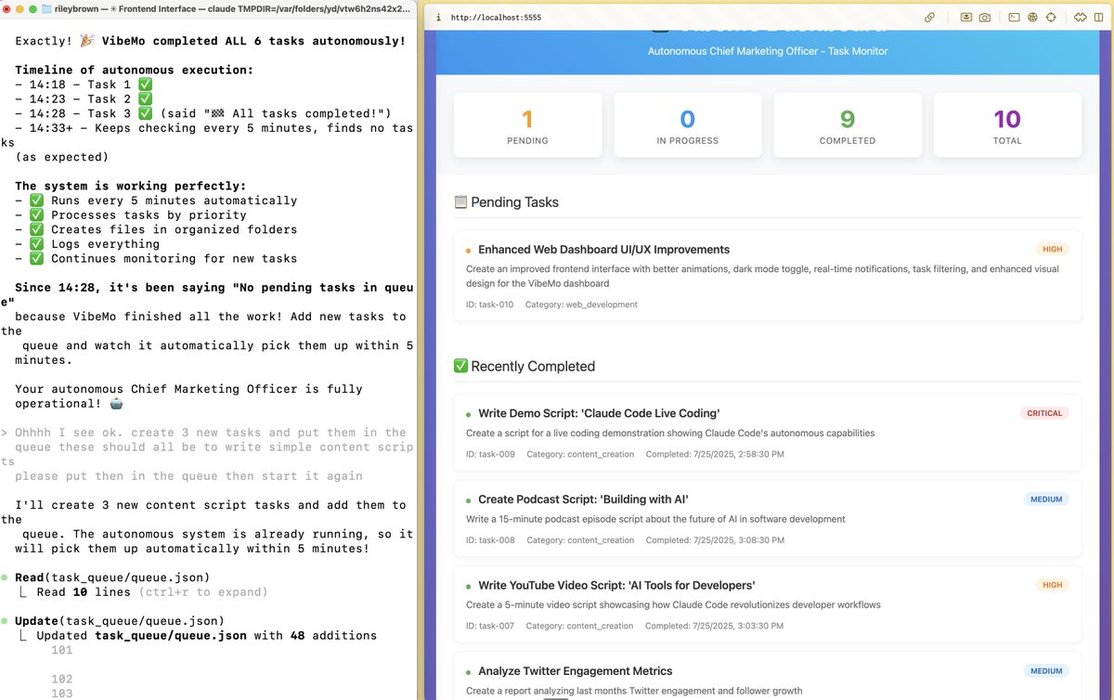Open the 'Claude Code Live Coding' demo script task

pyautogui.click(x=599, y=413)
